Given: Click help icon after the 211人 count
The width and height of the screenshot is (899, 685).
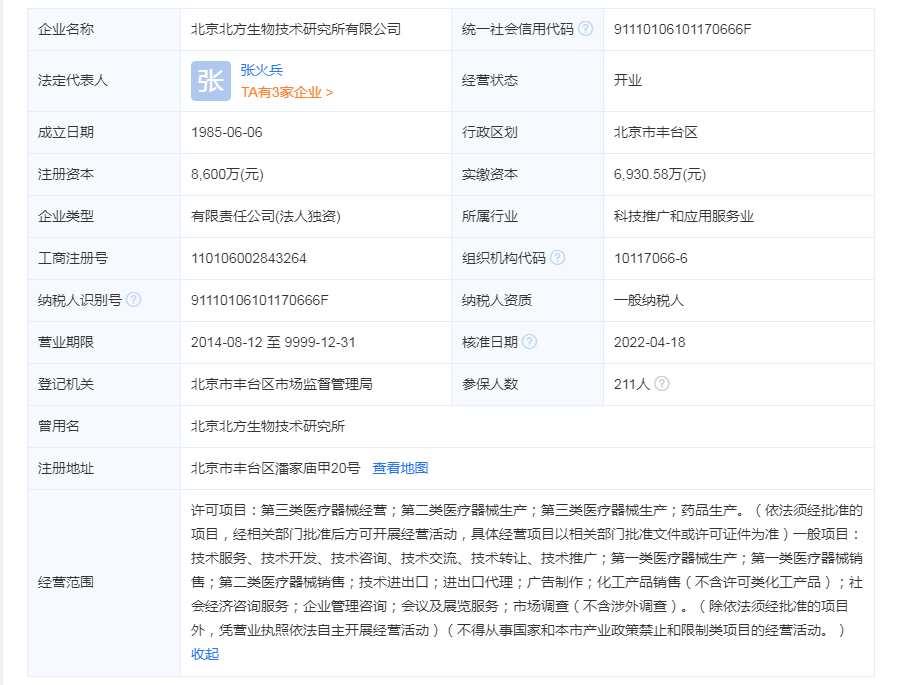Looking at the screenshot, I should 661,383.
